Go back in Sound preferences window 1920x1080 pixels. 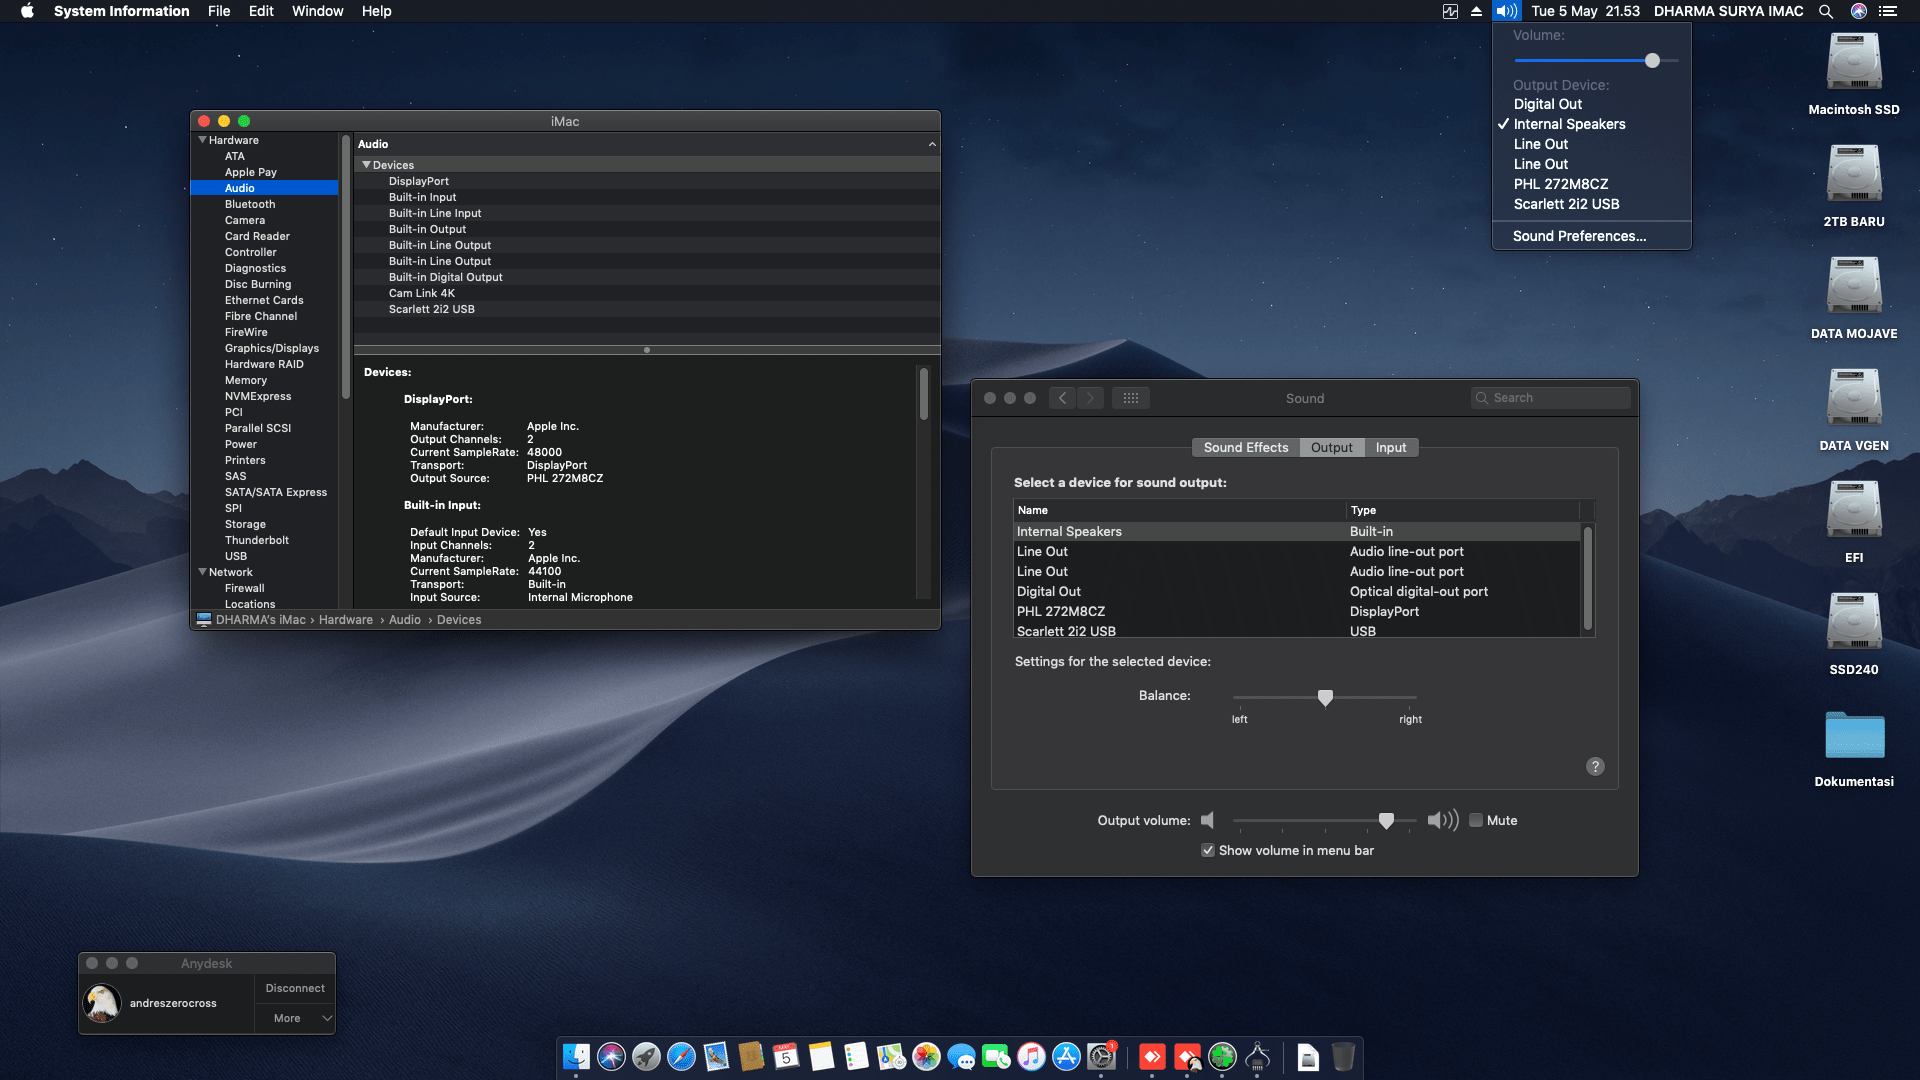(1063, 398)
